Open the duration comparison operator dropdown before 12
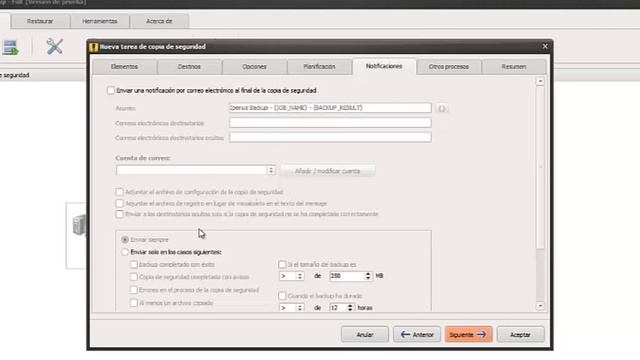The image size is (640, 360). [x=291, y=308]
